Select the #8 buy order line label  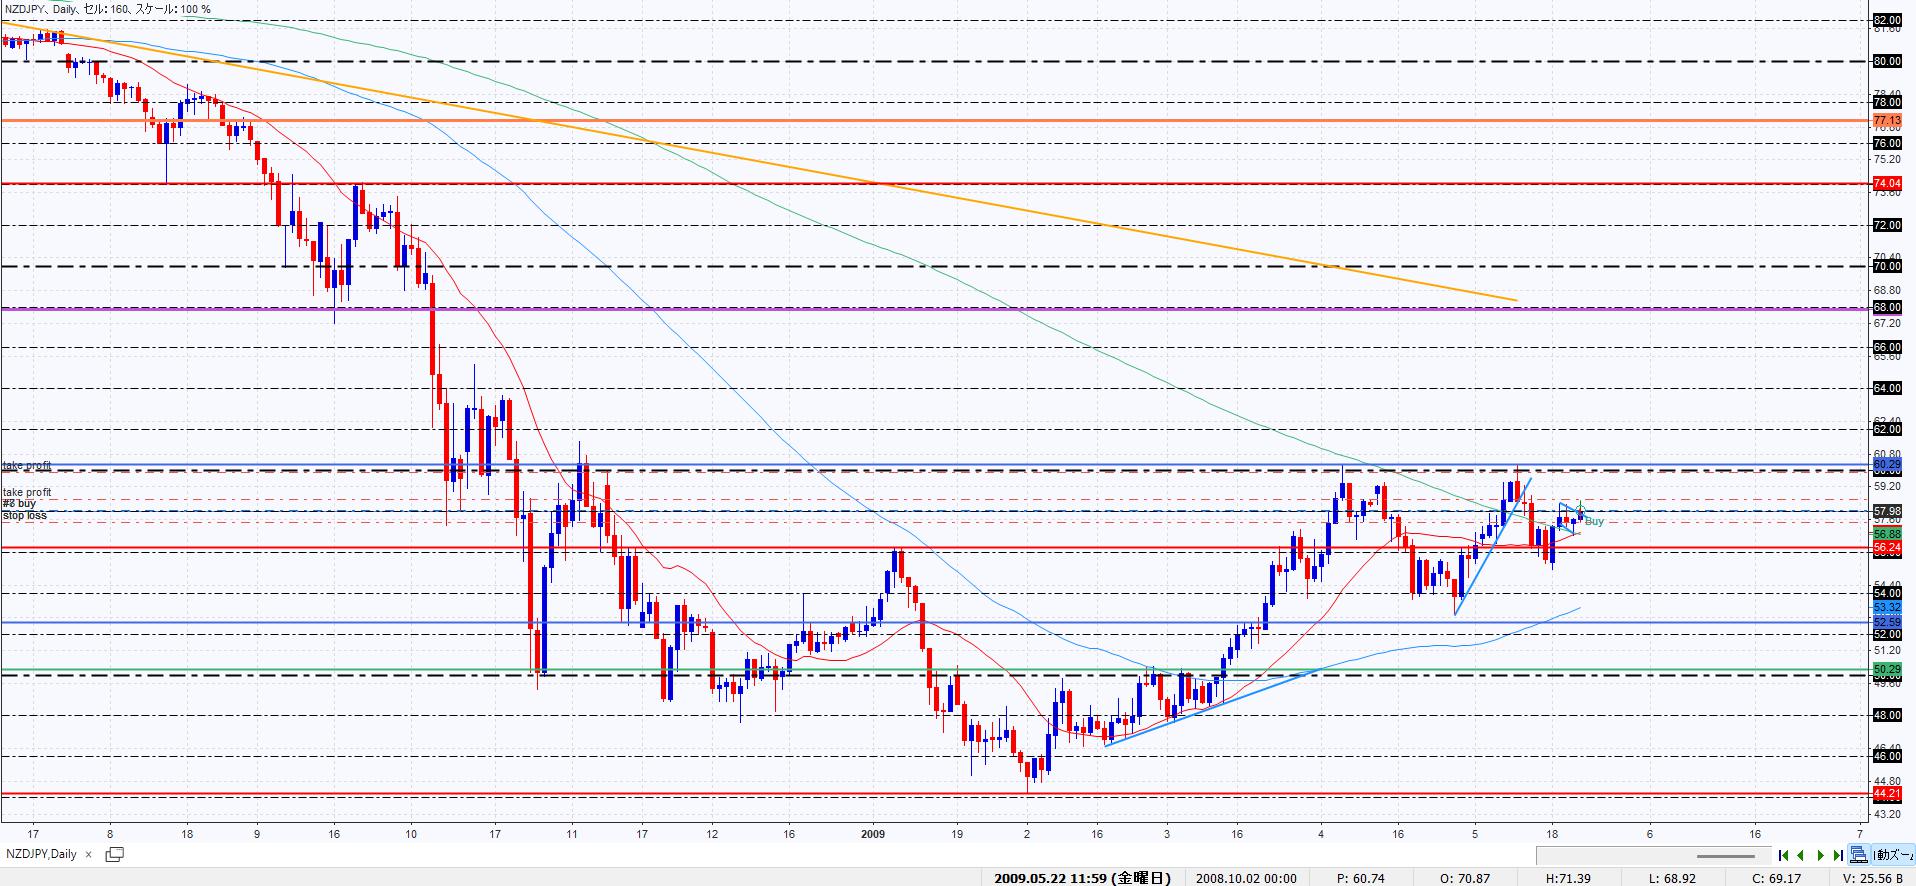19,504
